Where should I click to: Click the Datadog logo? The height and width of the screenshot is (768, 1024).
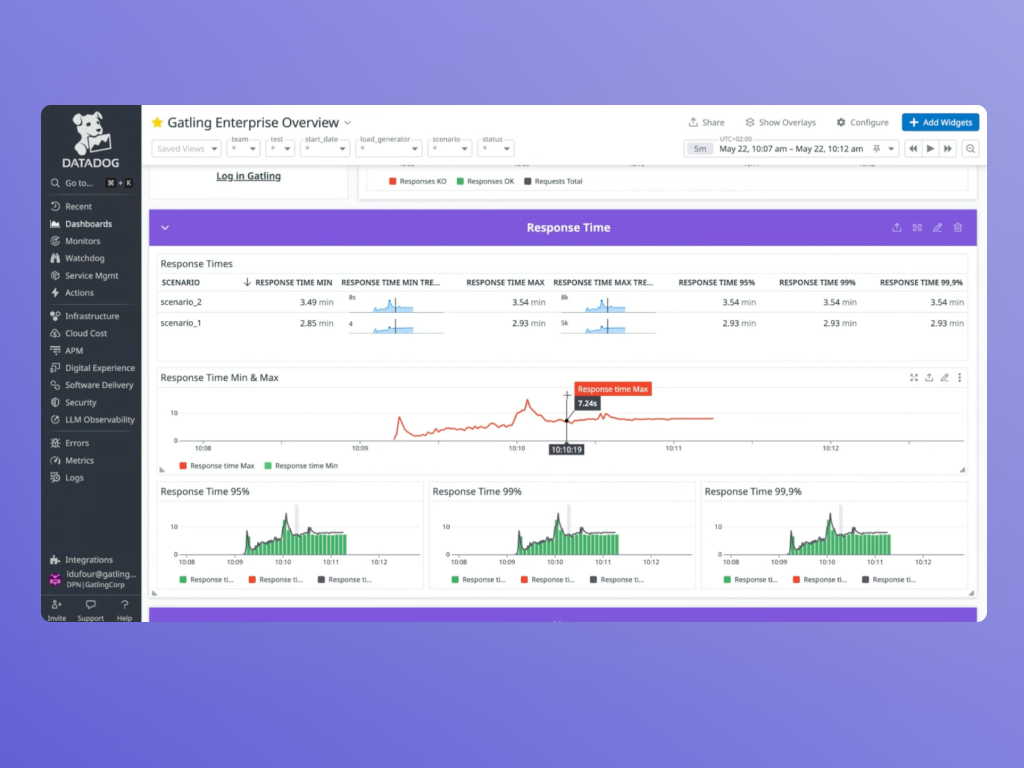click(91, 140)
